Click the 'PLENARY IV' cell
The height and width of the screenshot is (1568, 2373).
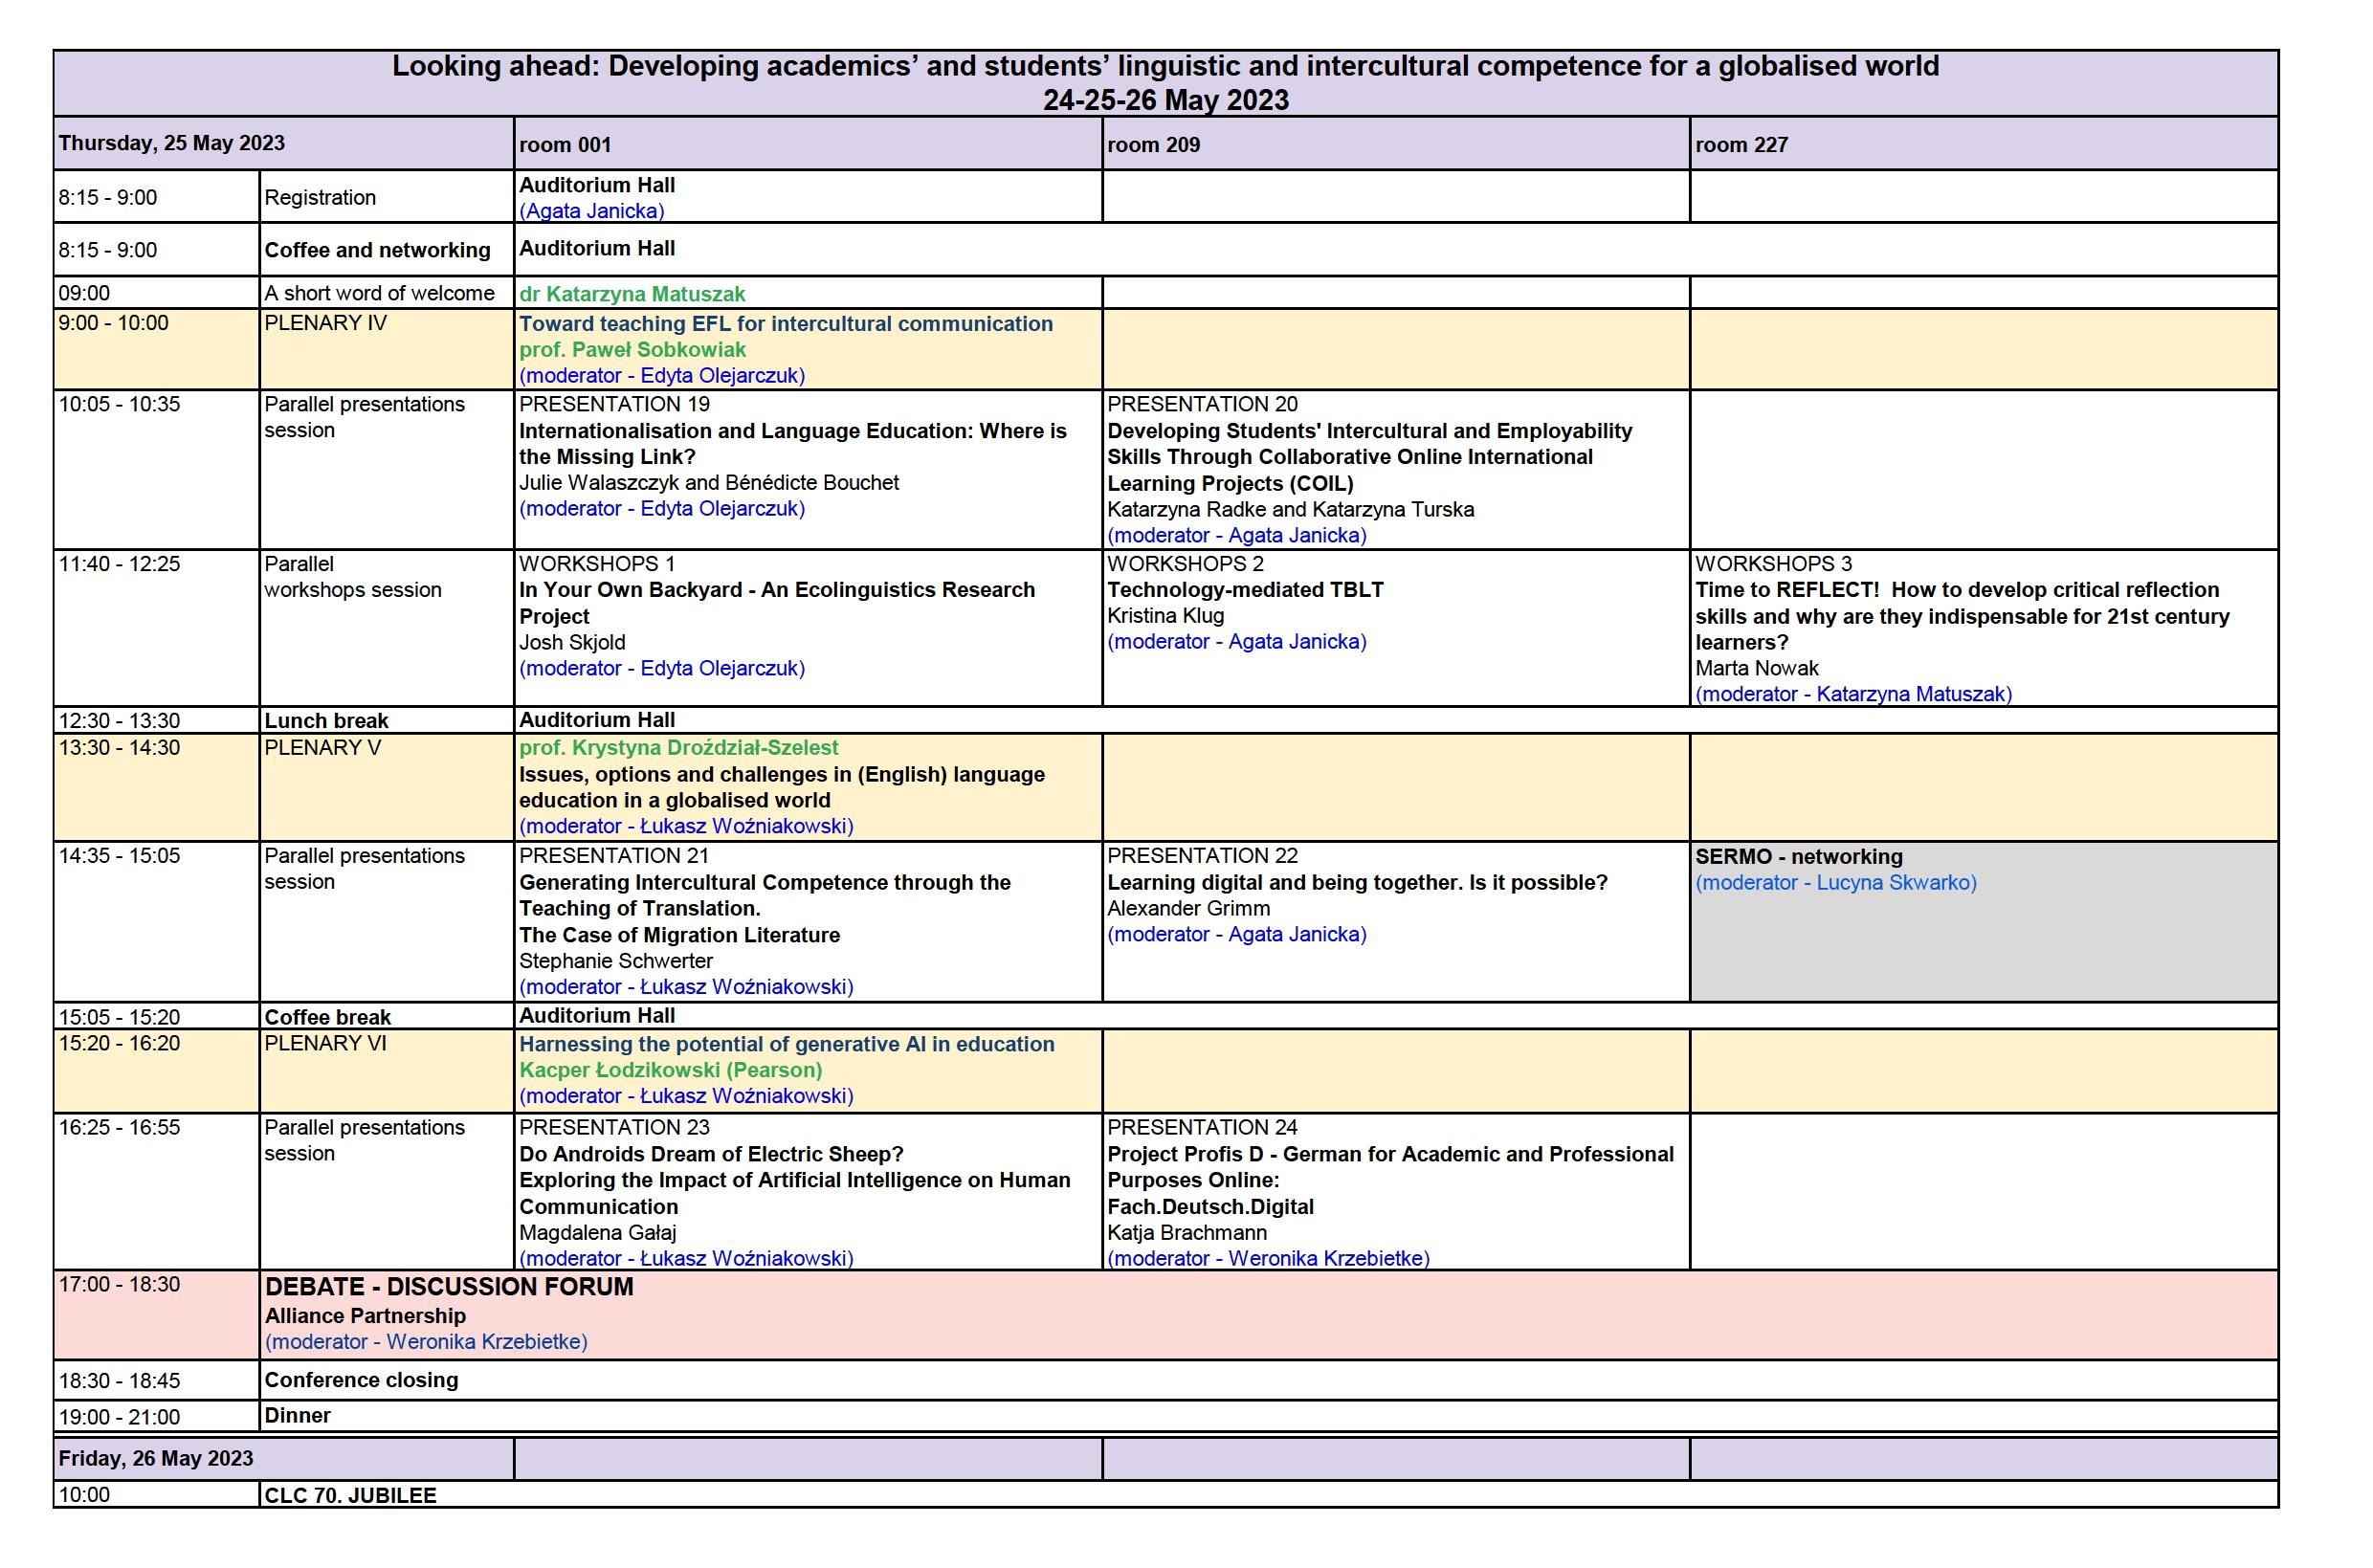386,349
